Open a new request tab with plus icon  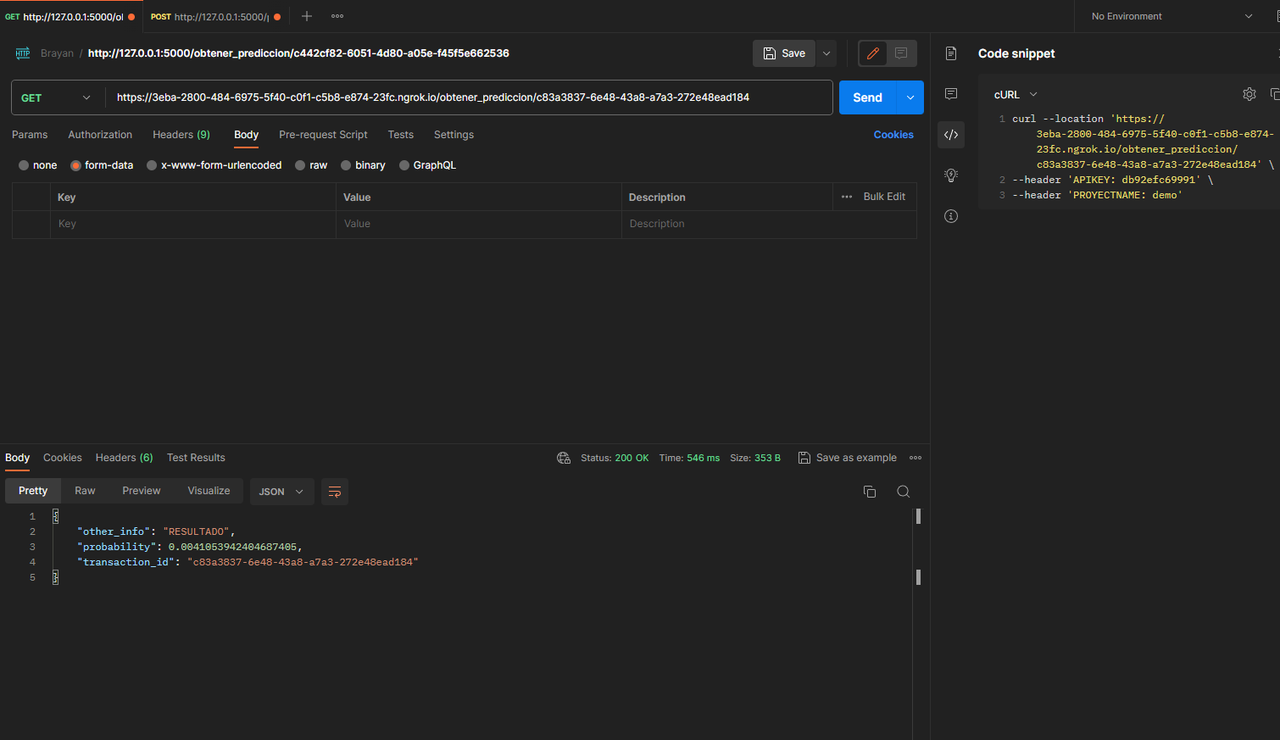(x=307, y=16)
